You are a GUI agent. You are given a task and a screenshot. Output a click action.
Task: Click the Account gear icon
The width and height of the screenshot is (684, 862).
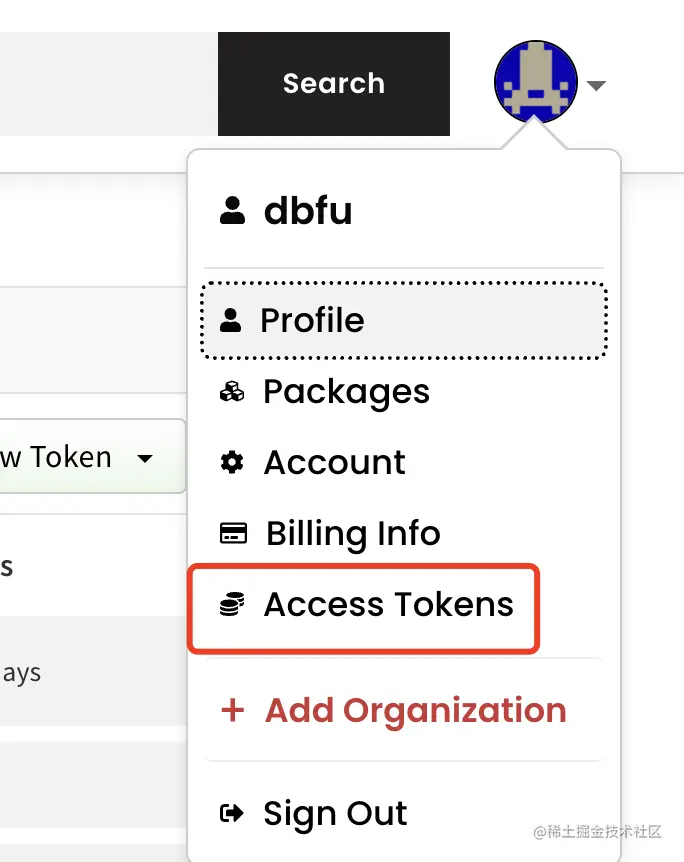click(x=232, y=462)
